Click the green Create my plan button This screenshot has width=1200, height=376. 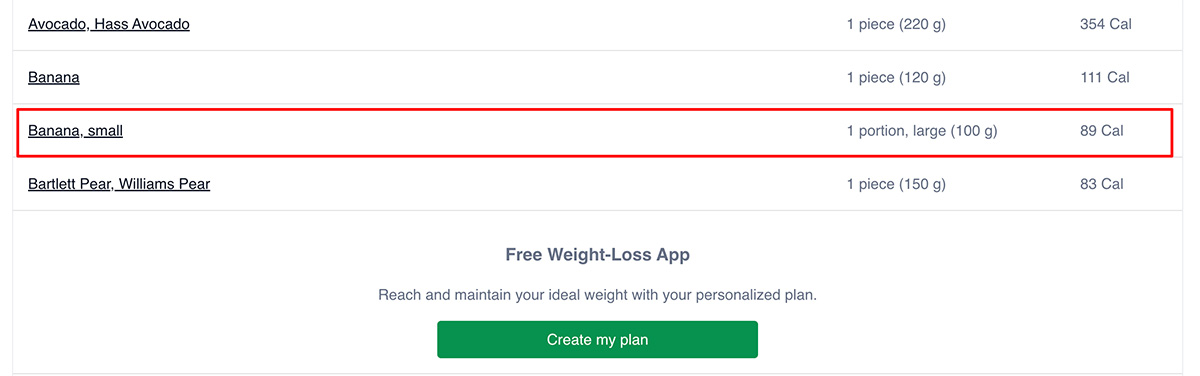(x=597, y=340)
